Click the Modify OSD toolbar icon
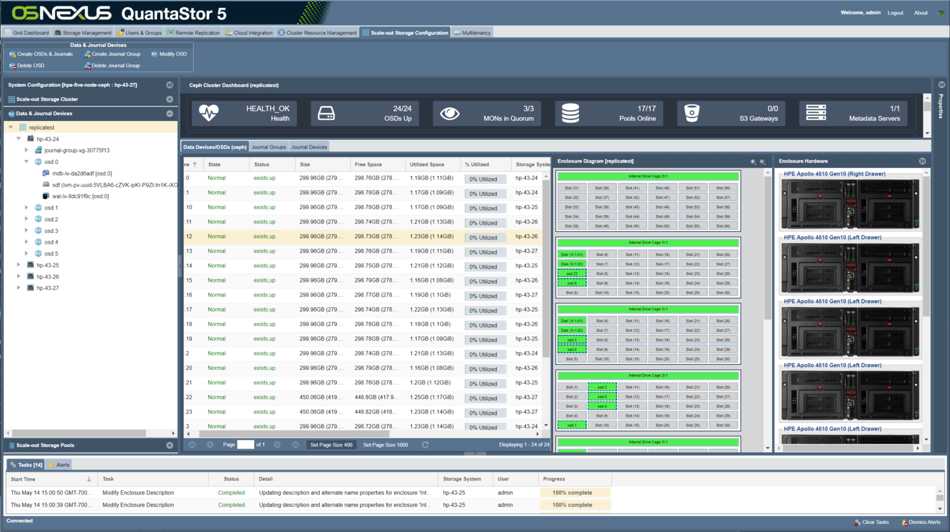The image size is (950, 532). pos(154,54)
